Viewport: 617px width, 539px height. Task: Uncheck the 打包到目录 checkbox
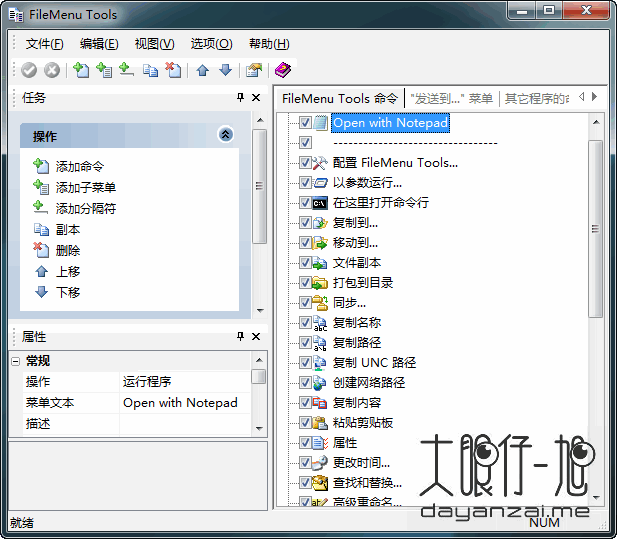pyautogui.click(x=305, y=282)
